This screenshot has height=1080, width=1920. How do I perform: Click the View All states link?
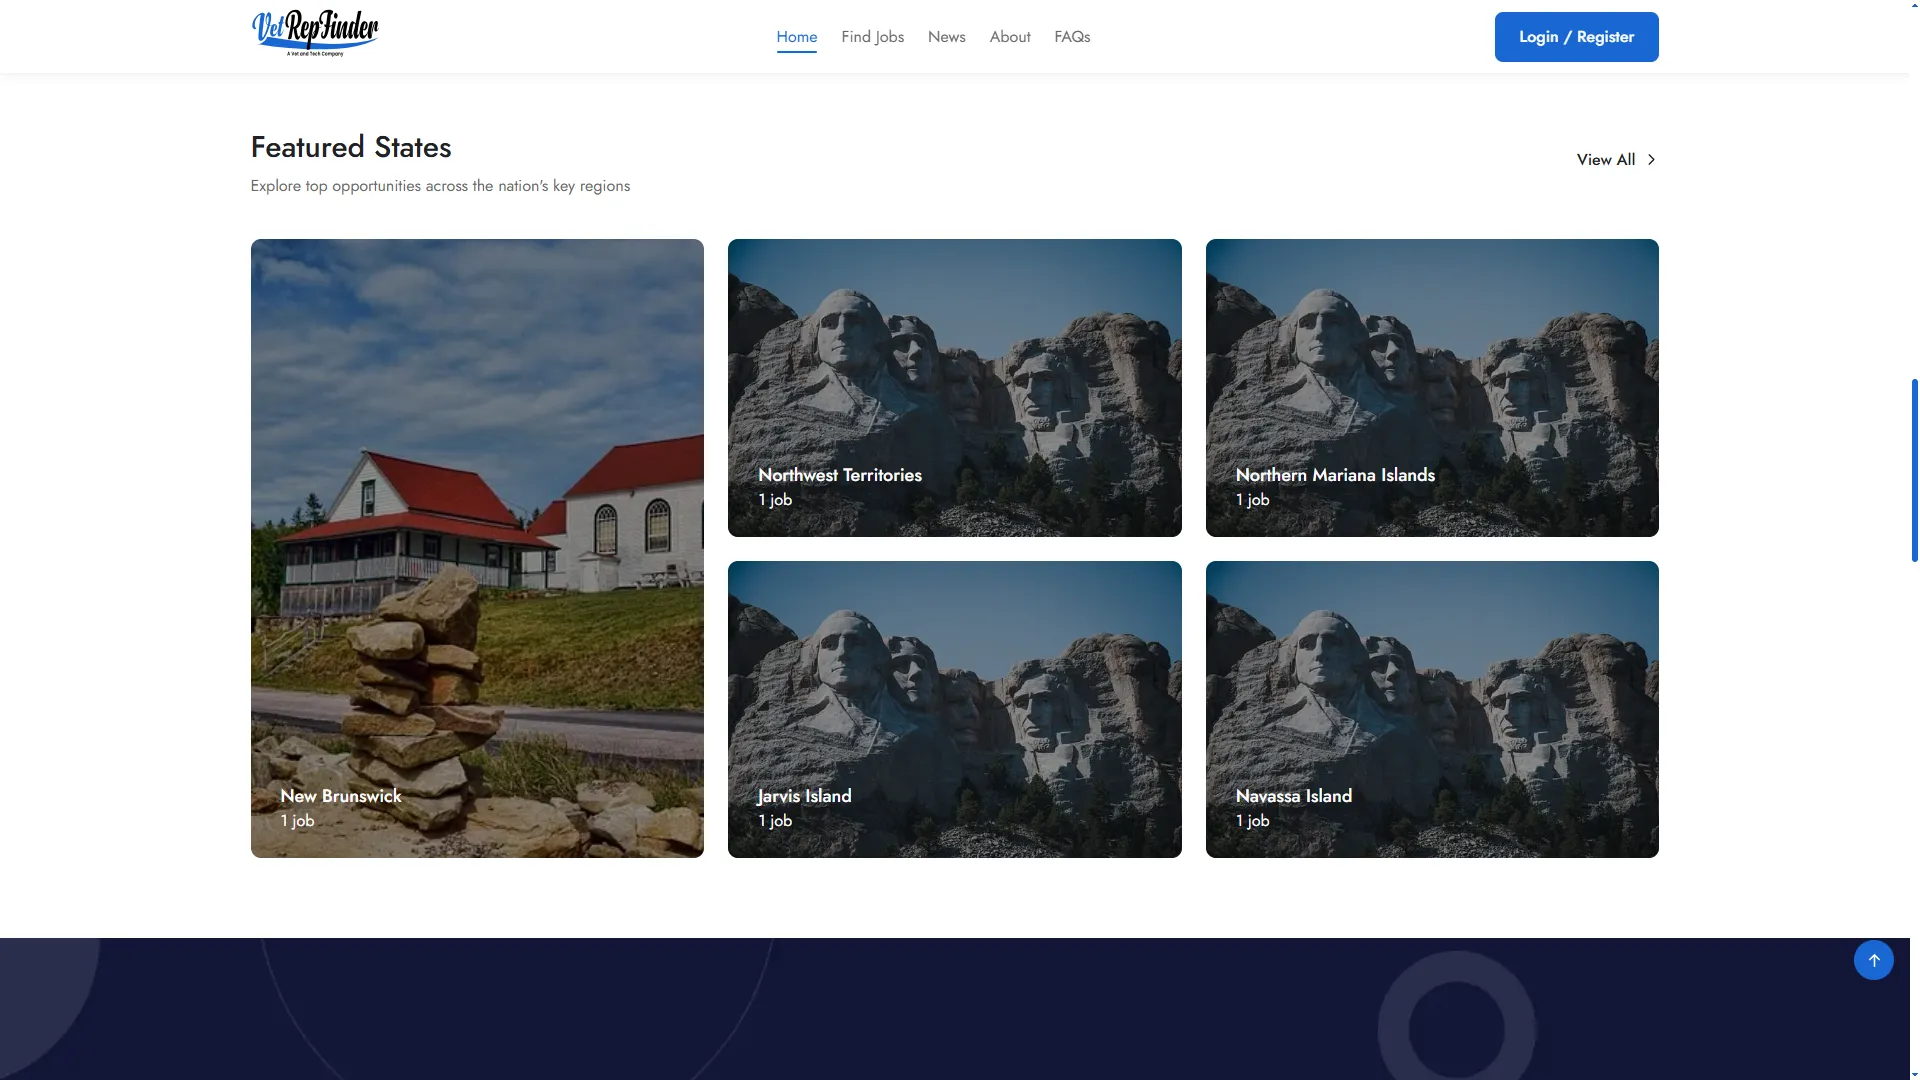(x=1616, y=160)
